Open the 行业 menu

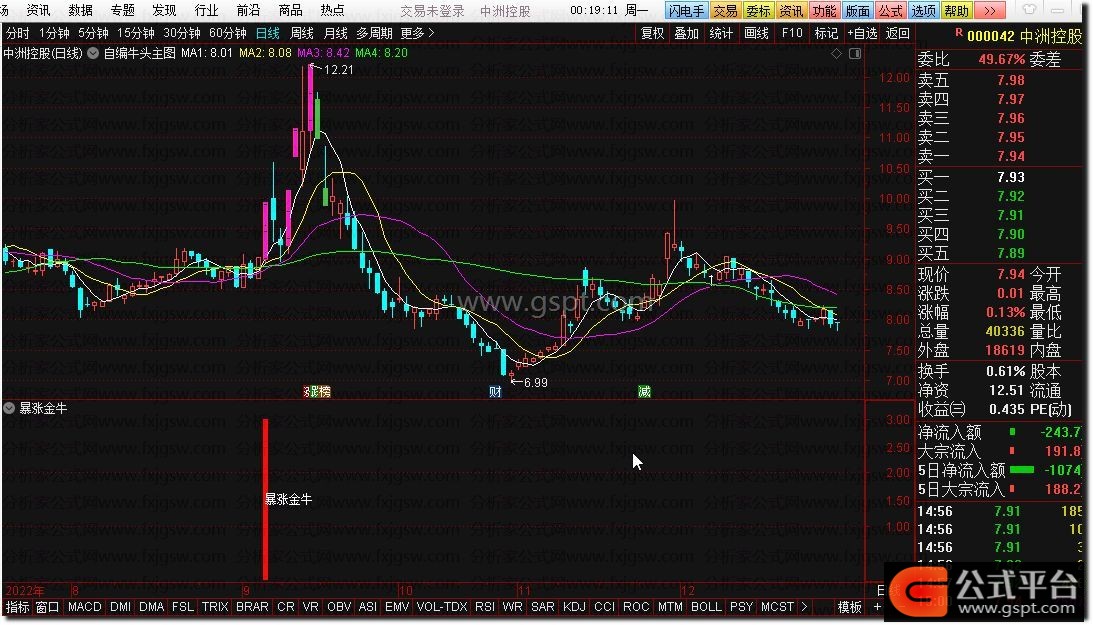(206, 10)
